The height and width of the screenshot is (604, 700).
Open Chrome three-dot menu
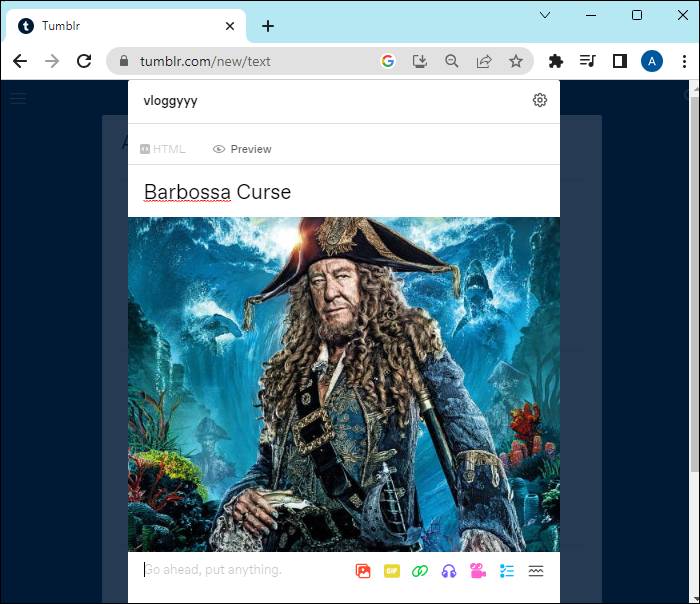[684, 61]
